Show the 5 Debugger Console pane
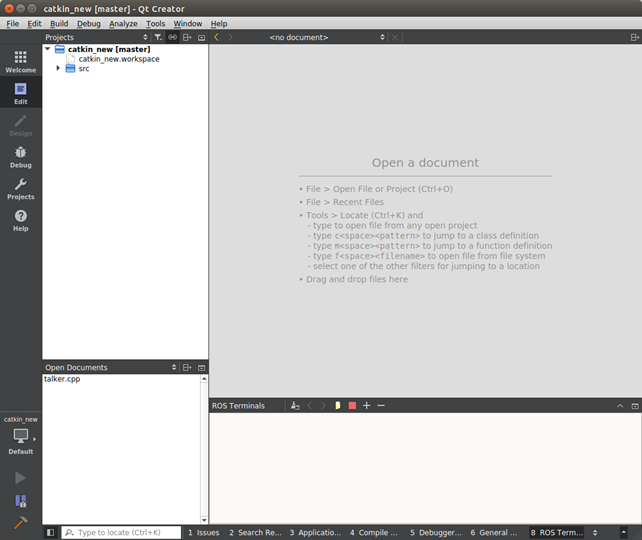Screen dimensions: 642x540 tap(436, 532)
